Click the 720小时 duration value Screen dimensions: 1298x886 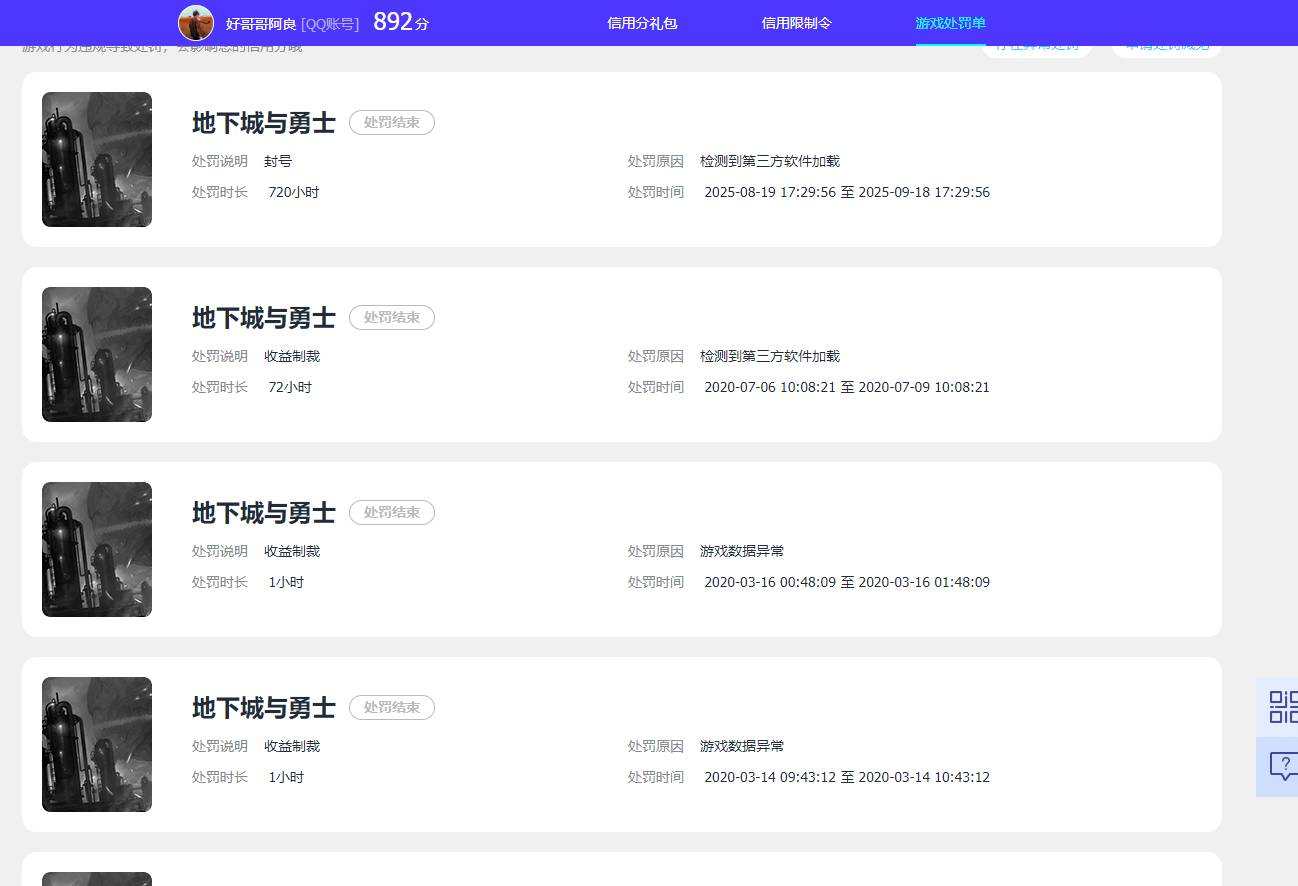click(x=294, y=192)
